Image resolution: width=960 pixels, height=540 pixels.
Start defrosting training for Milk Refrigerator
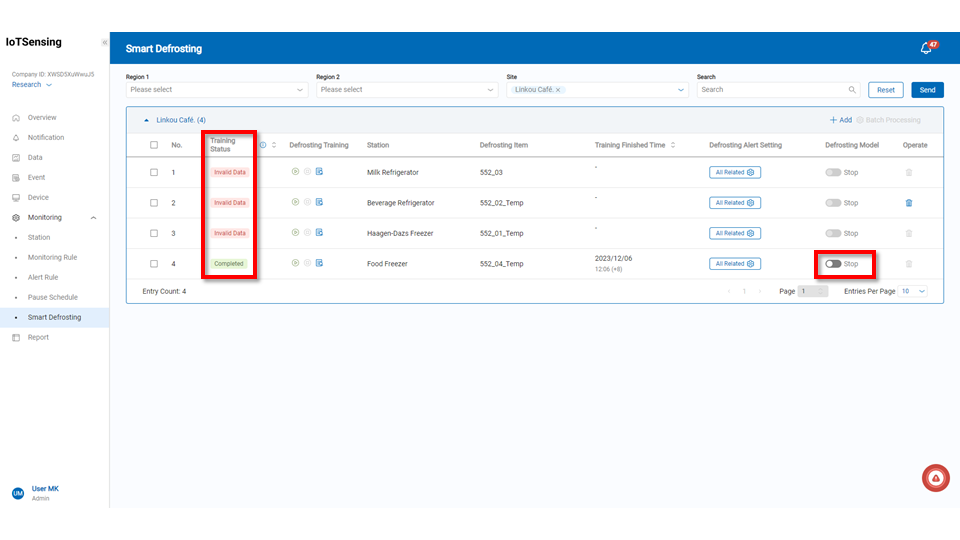295,172
